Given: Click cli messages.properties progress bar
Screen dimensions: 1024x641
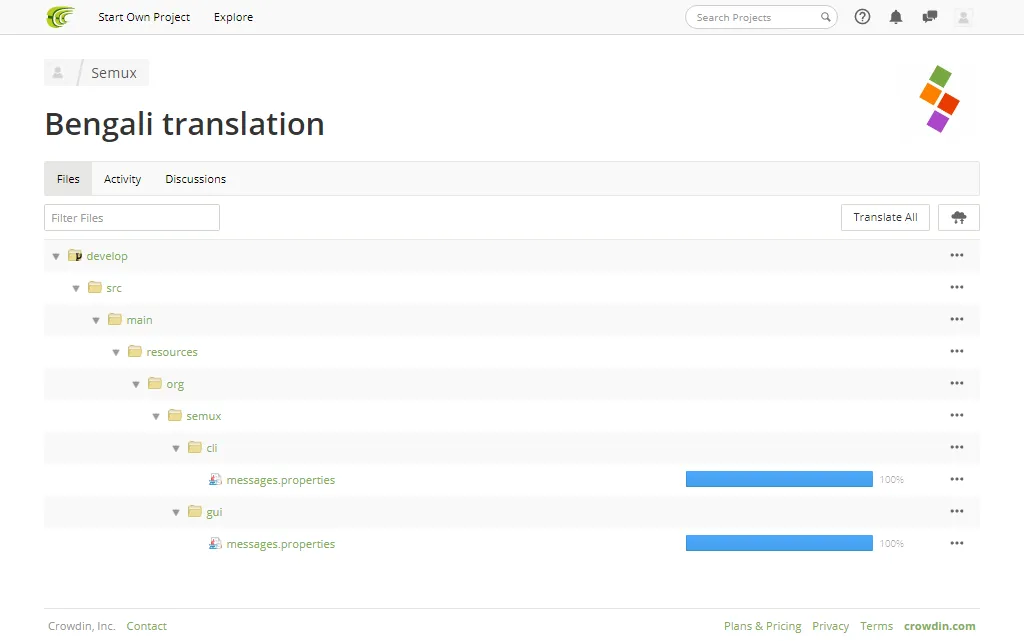Looking at the screenshot, I should 779,479.
